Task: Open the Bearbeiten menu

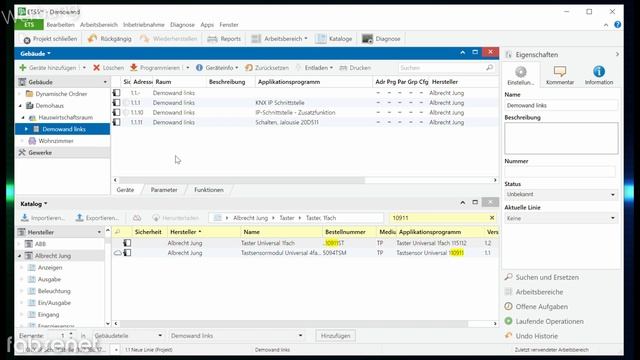Action: click(60, 25)
